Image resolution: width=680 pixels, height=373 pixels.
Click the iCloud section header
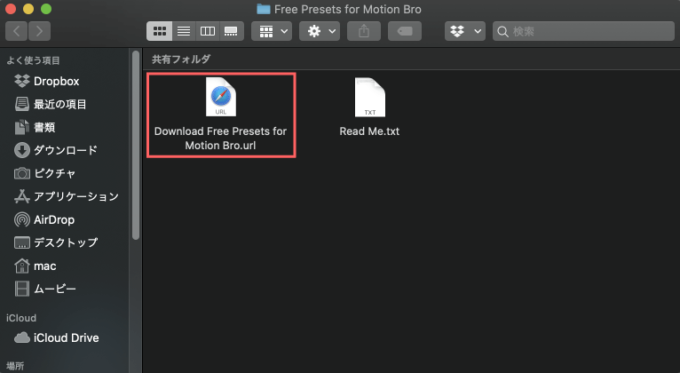click(21, 318)
